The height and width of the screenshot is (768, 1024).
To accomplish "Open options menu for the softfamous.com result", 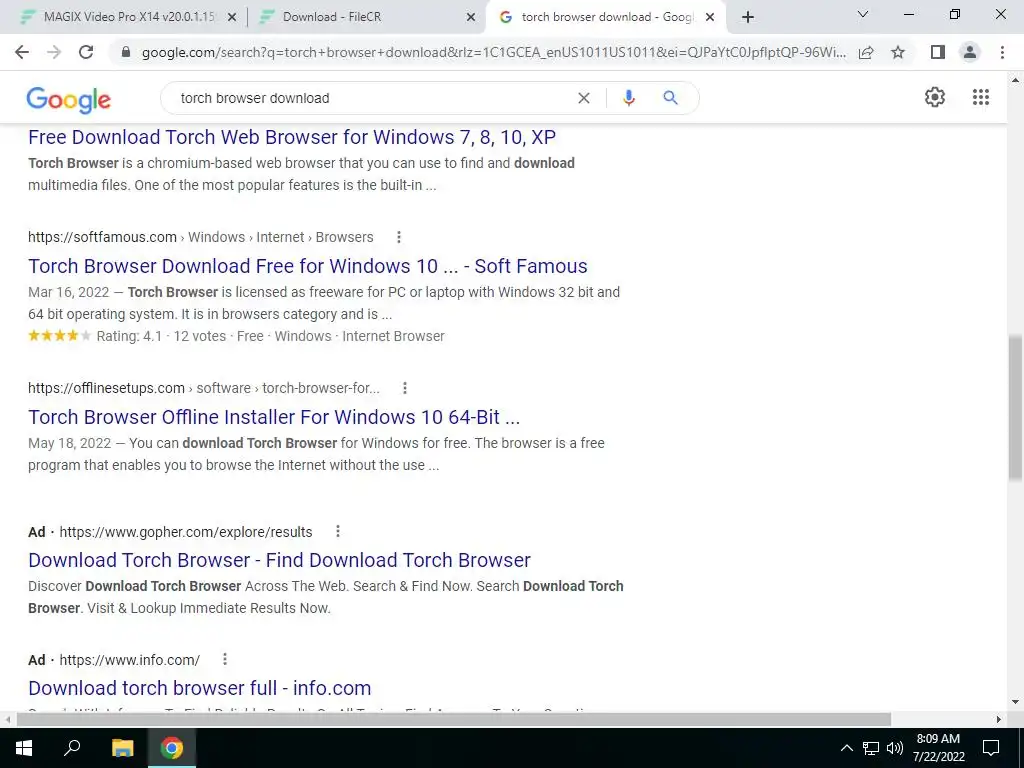I will point(399,237).
